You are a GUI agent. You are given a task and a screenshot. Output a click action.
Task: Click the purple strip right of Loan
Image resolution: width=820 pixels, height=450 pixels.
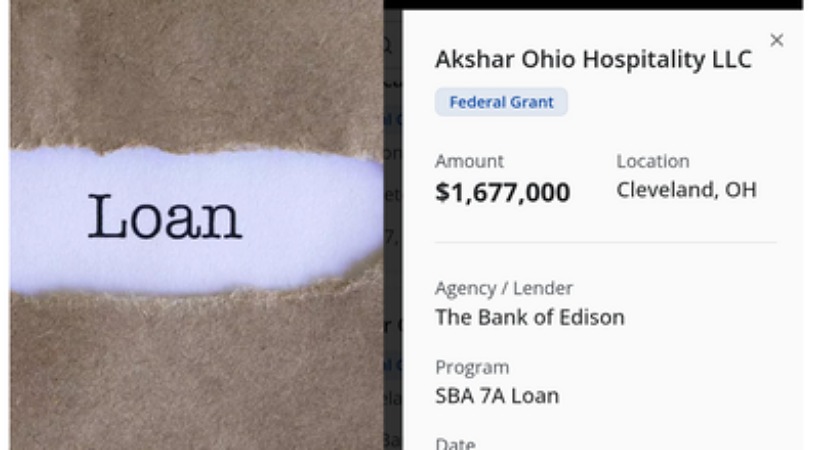pyautogui.click(x=310, y=215)
